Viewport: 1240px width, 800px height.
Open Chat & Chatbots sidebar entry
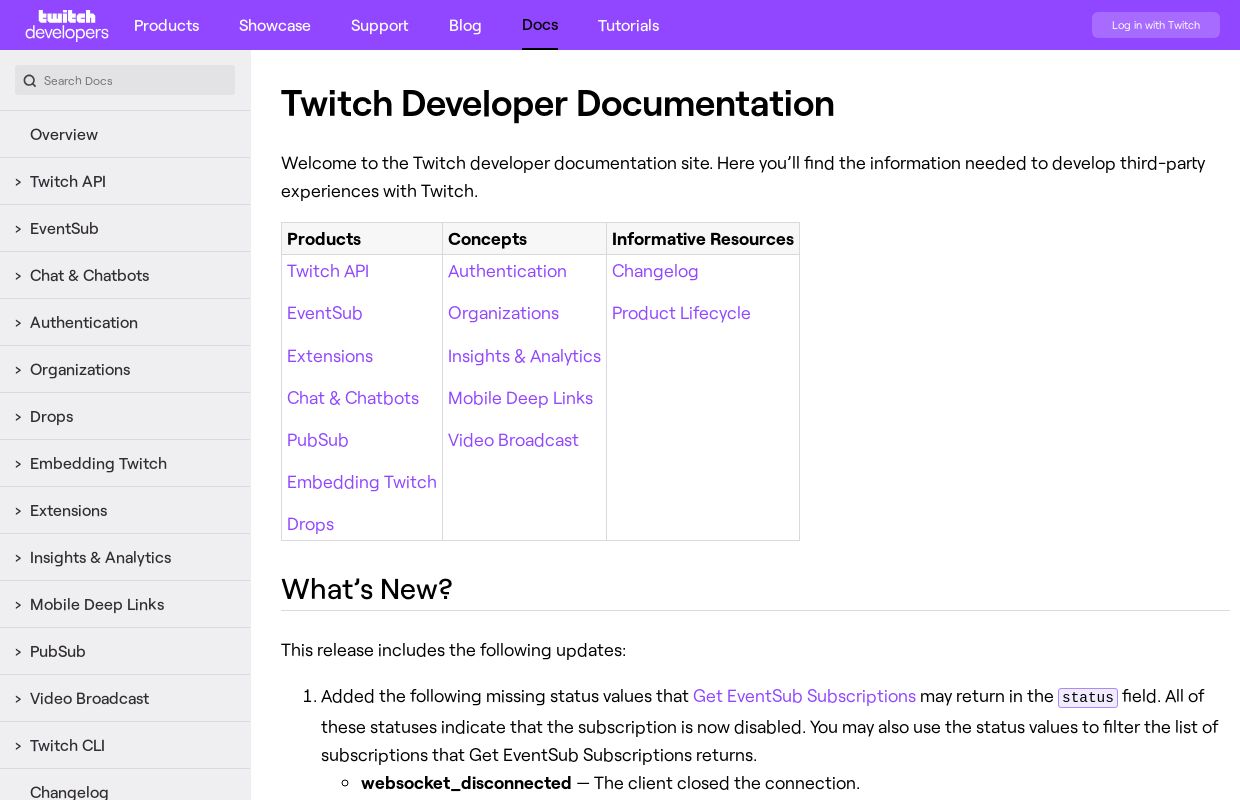tap(89, 275)
